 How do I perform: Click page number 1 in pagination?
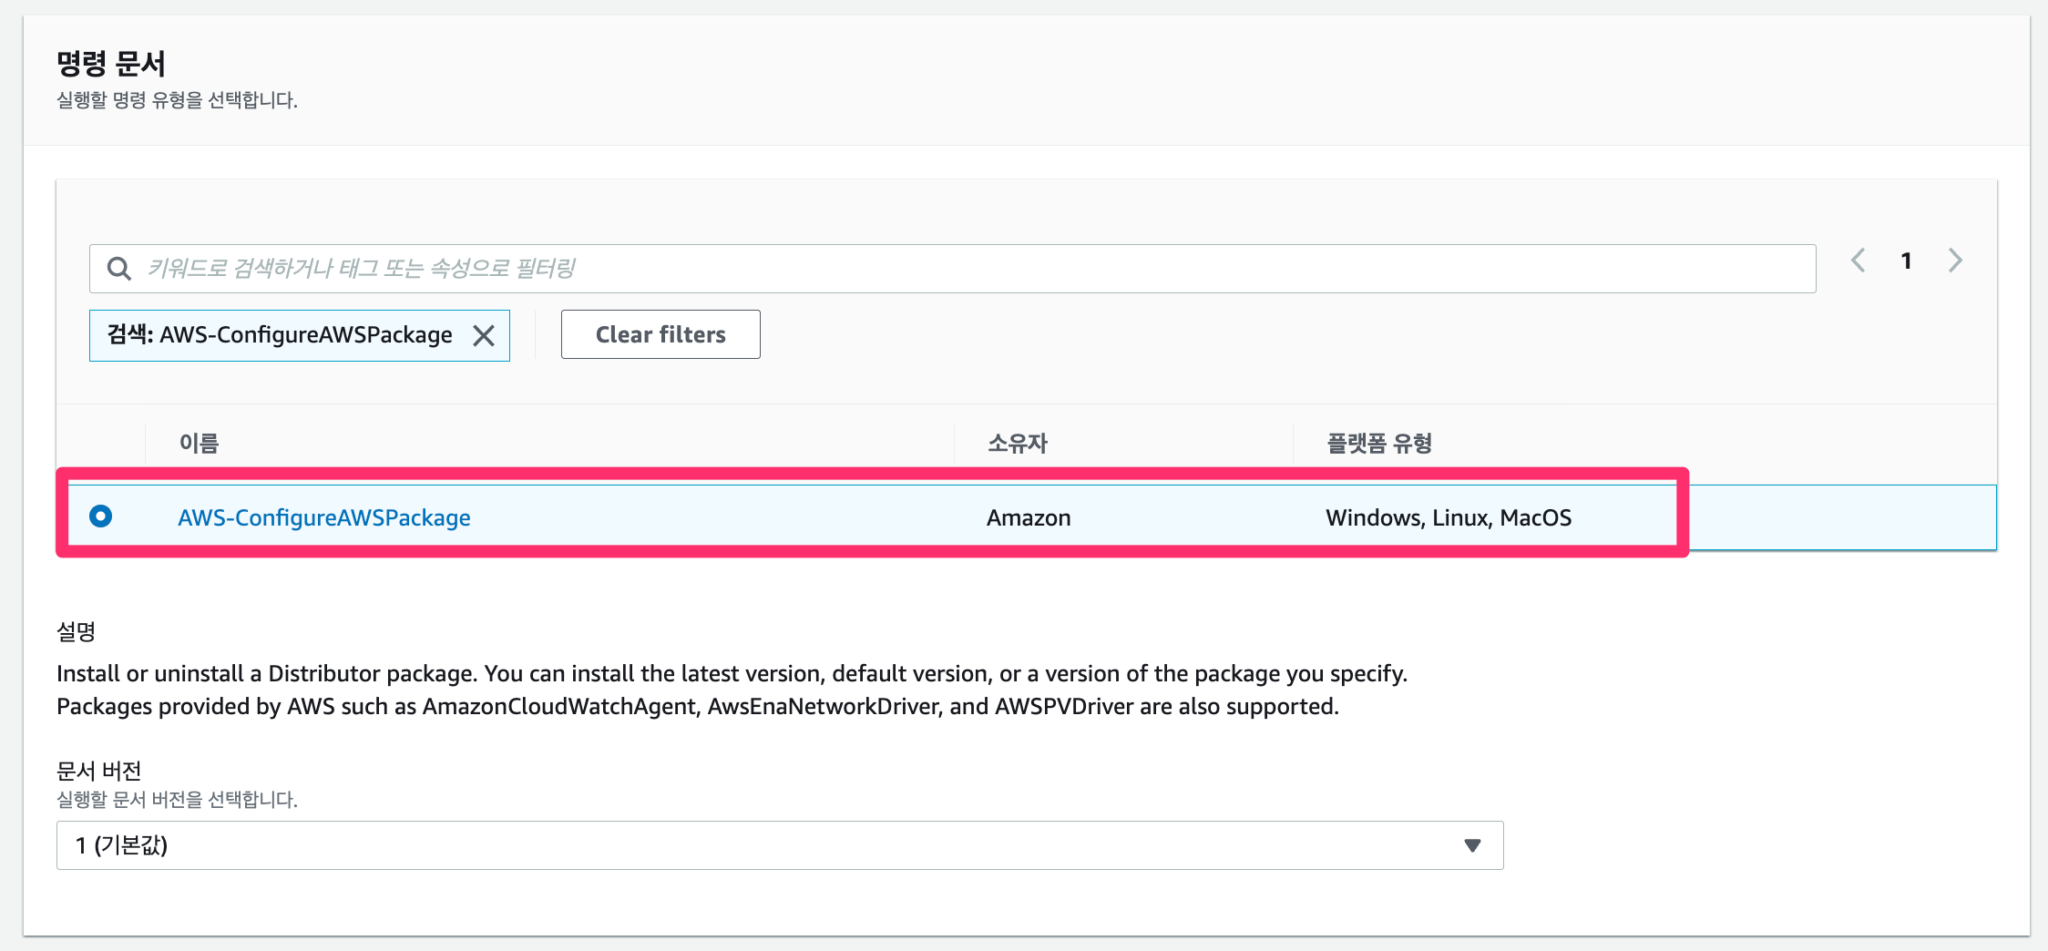pos(1906,260)
